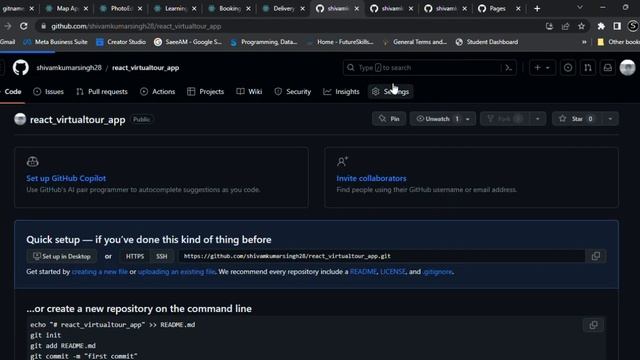The image size is (640, 360).
Task: Focus the Type / to search field
Action: pyautogui.click(x=424, y=68)
